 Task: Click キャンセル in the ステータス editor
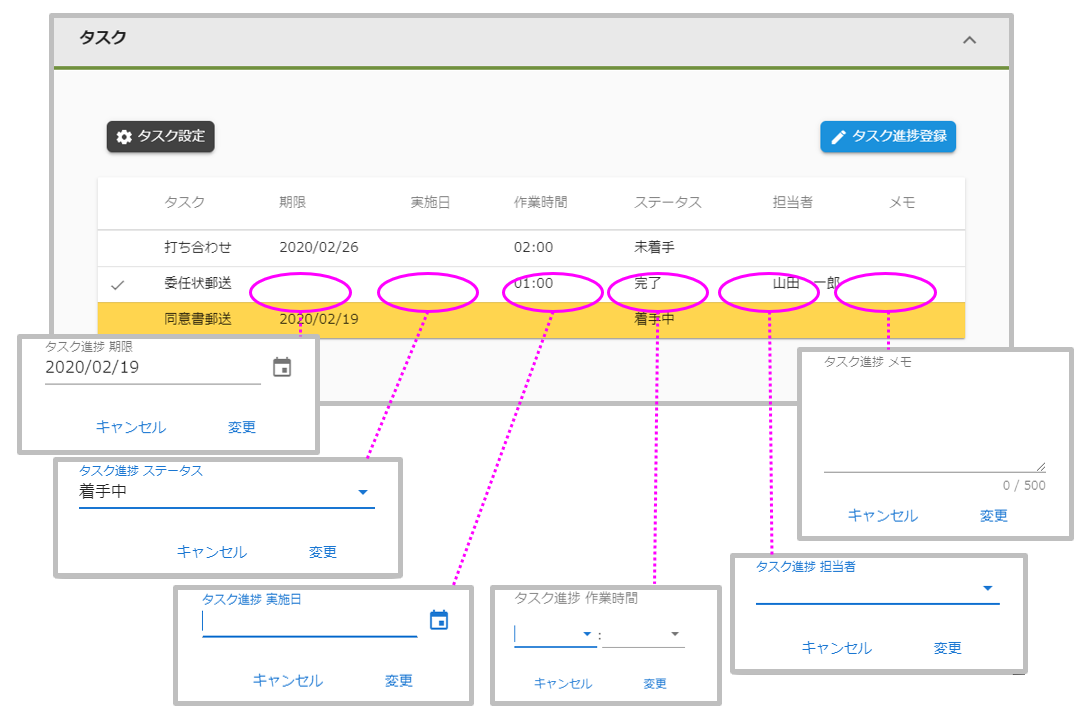(x=212, y=551)
